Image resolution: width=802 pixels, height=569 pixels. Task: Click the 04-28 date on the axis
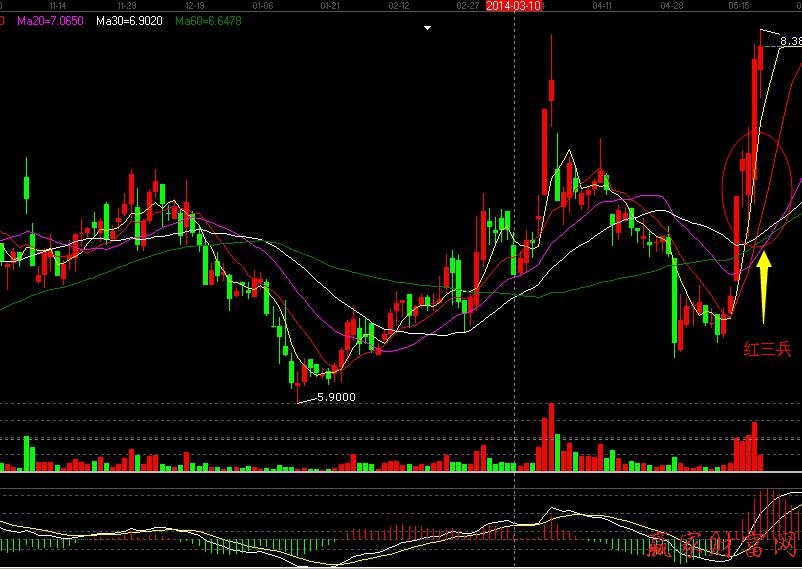tap(672, 6)
